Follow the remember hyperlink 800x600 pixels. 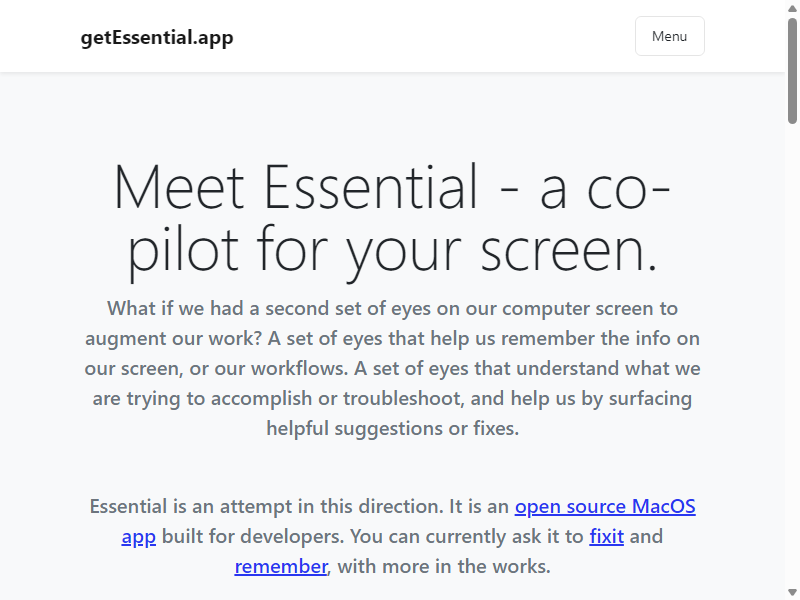[x=281, y=566]
